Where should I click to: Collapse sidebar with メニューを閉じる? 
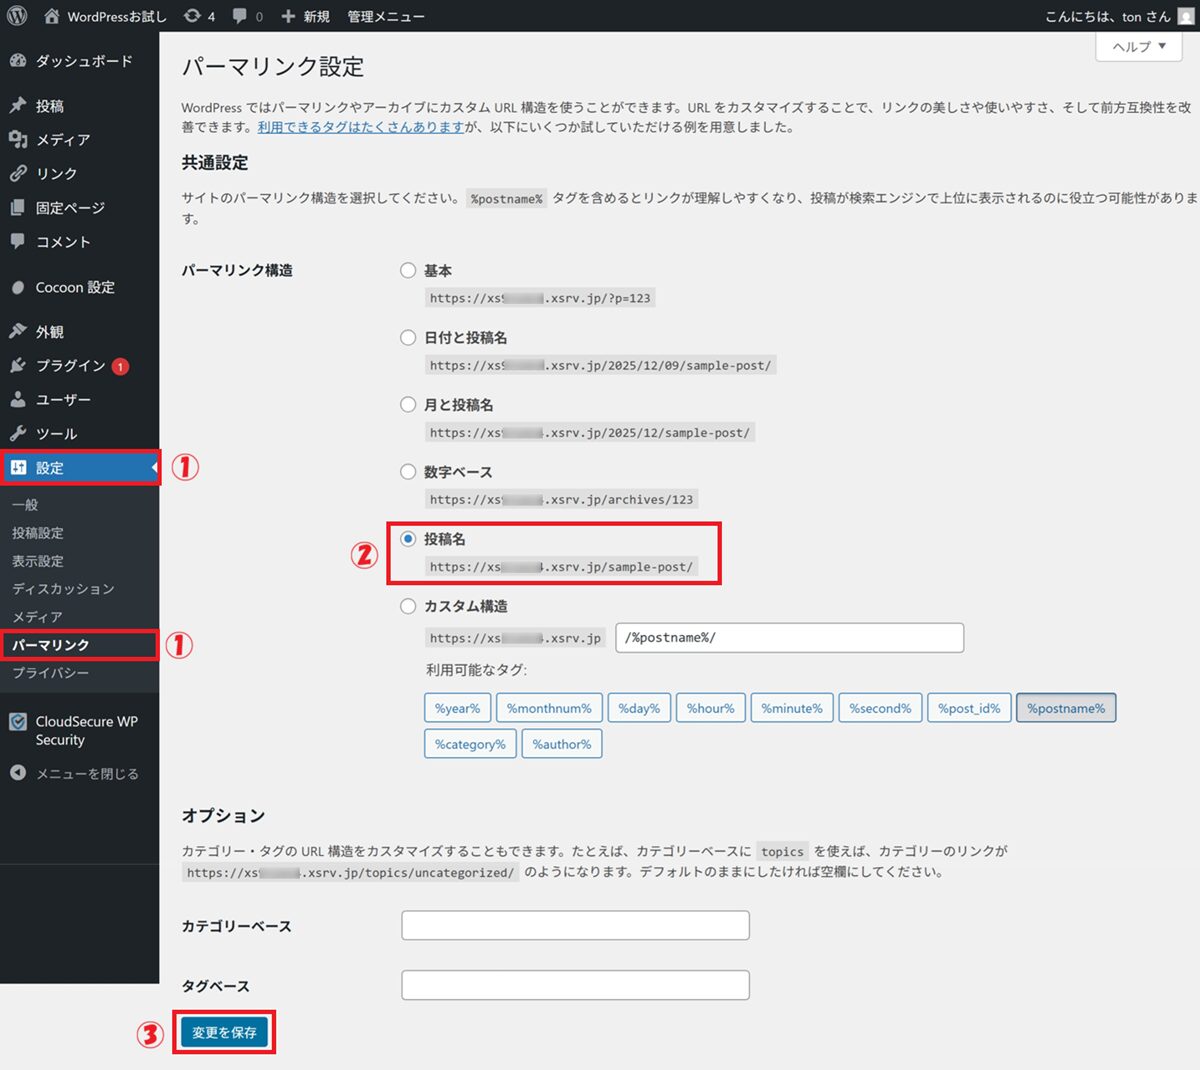click(86, 774)
